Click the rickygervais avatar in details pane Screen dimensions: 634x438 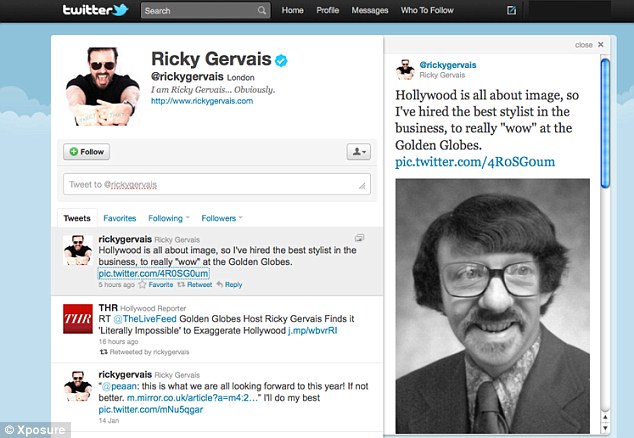(x=405, y=70)
